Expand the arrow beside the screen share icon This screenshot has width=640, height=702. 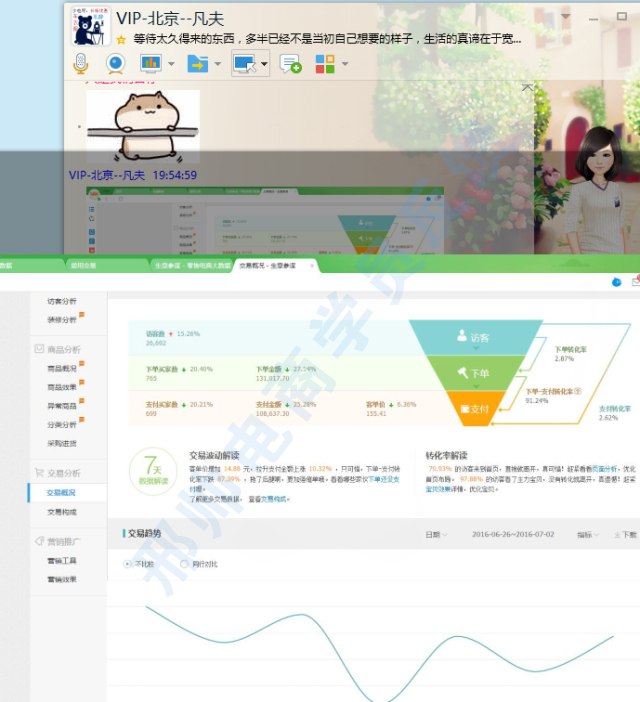(x=265, y=64)
